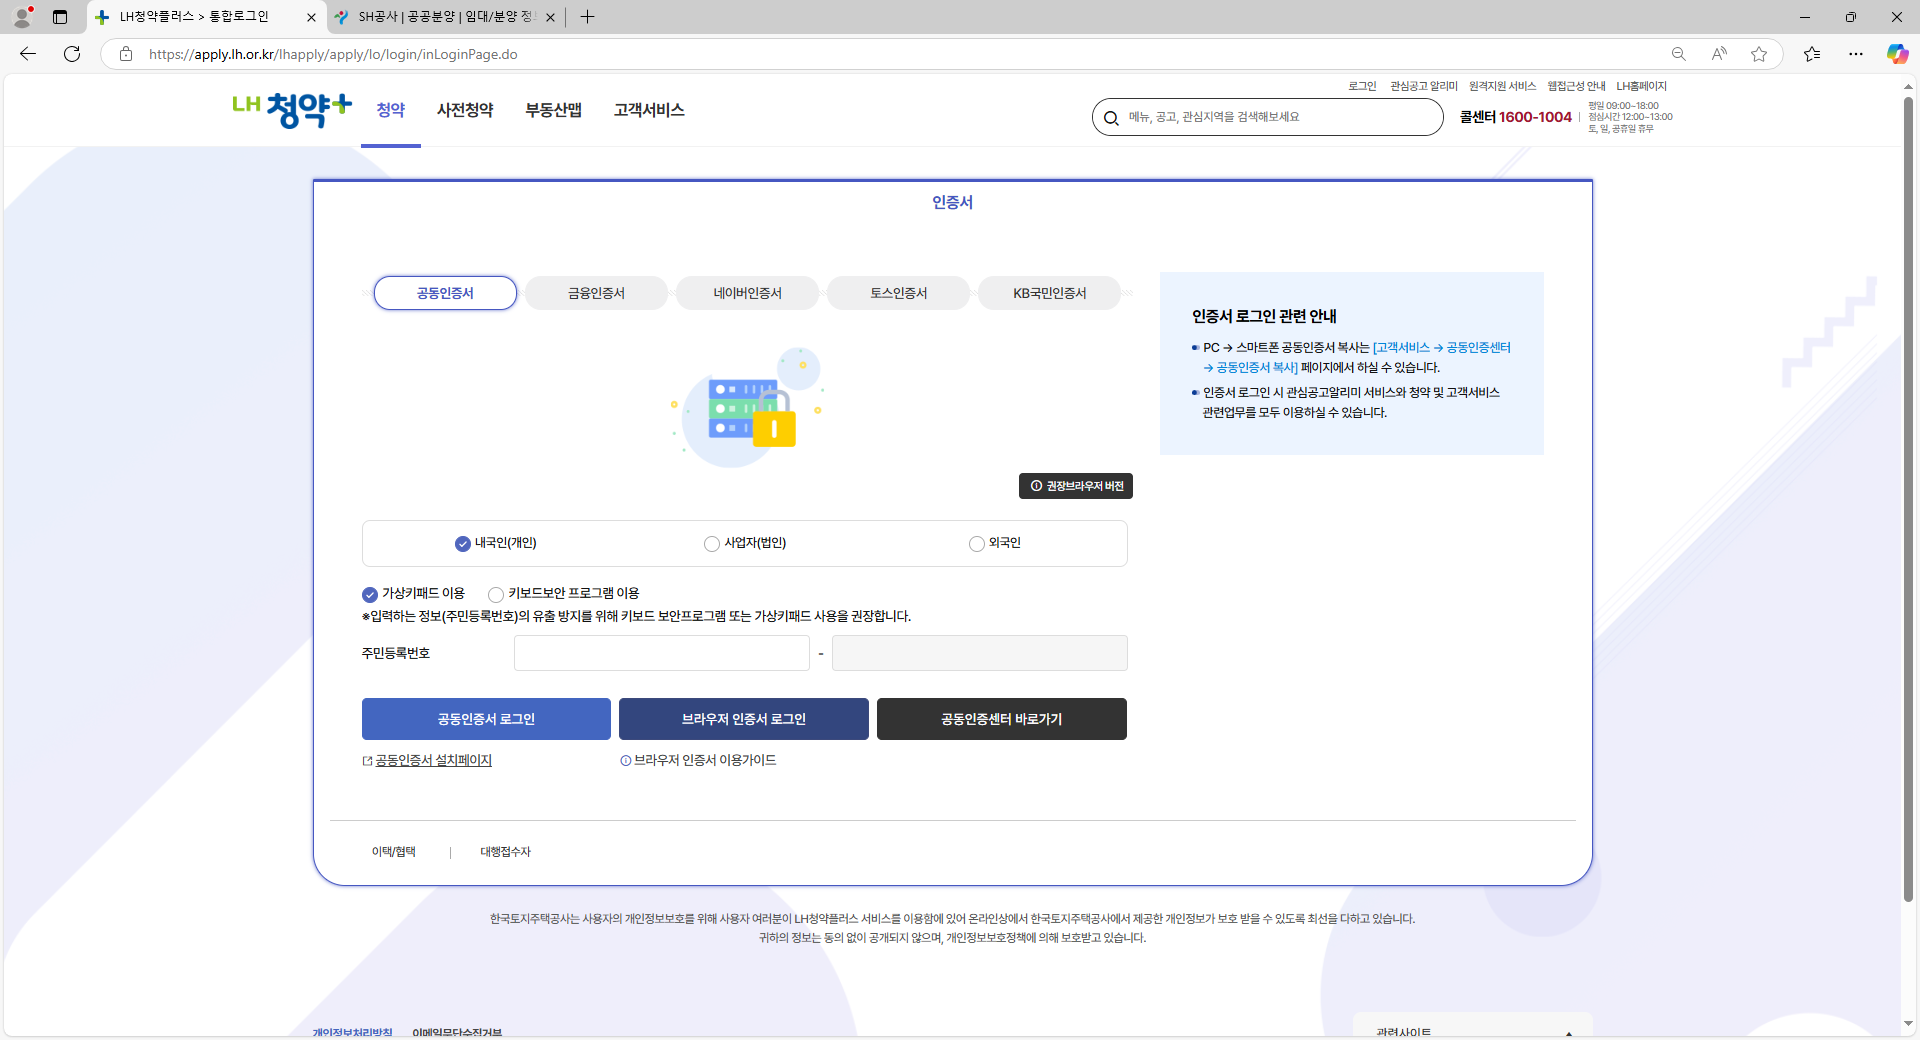Select 내국인(개인) radio option
Image resolution: width=1920 pixels, height=1040 pixels.
[462, 544]
